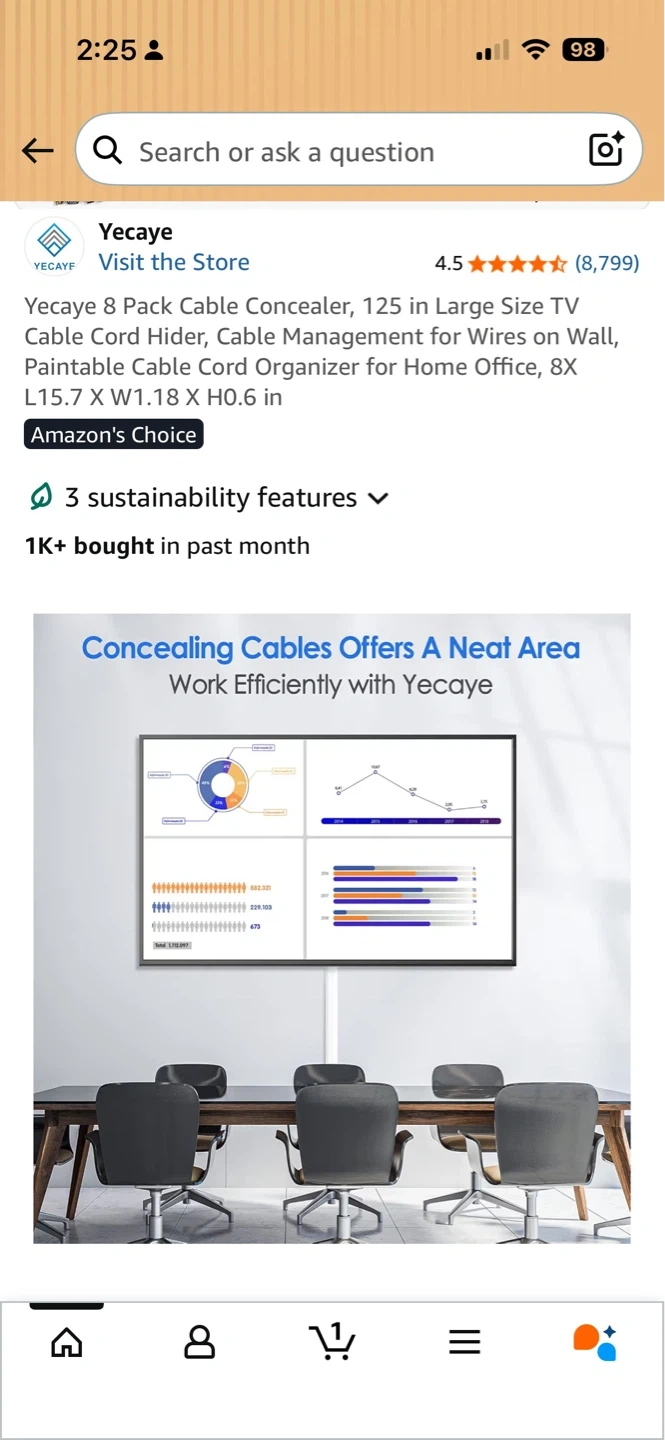The width and height of the screenshot is (665, 1440).
Task: Tap the Yecaye brand logo
Action: [x=54, y=246]
